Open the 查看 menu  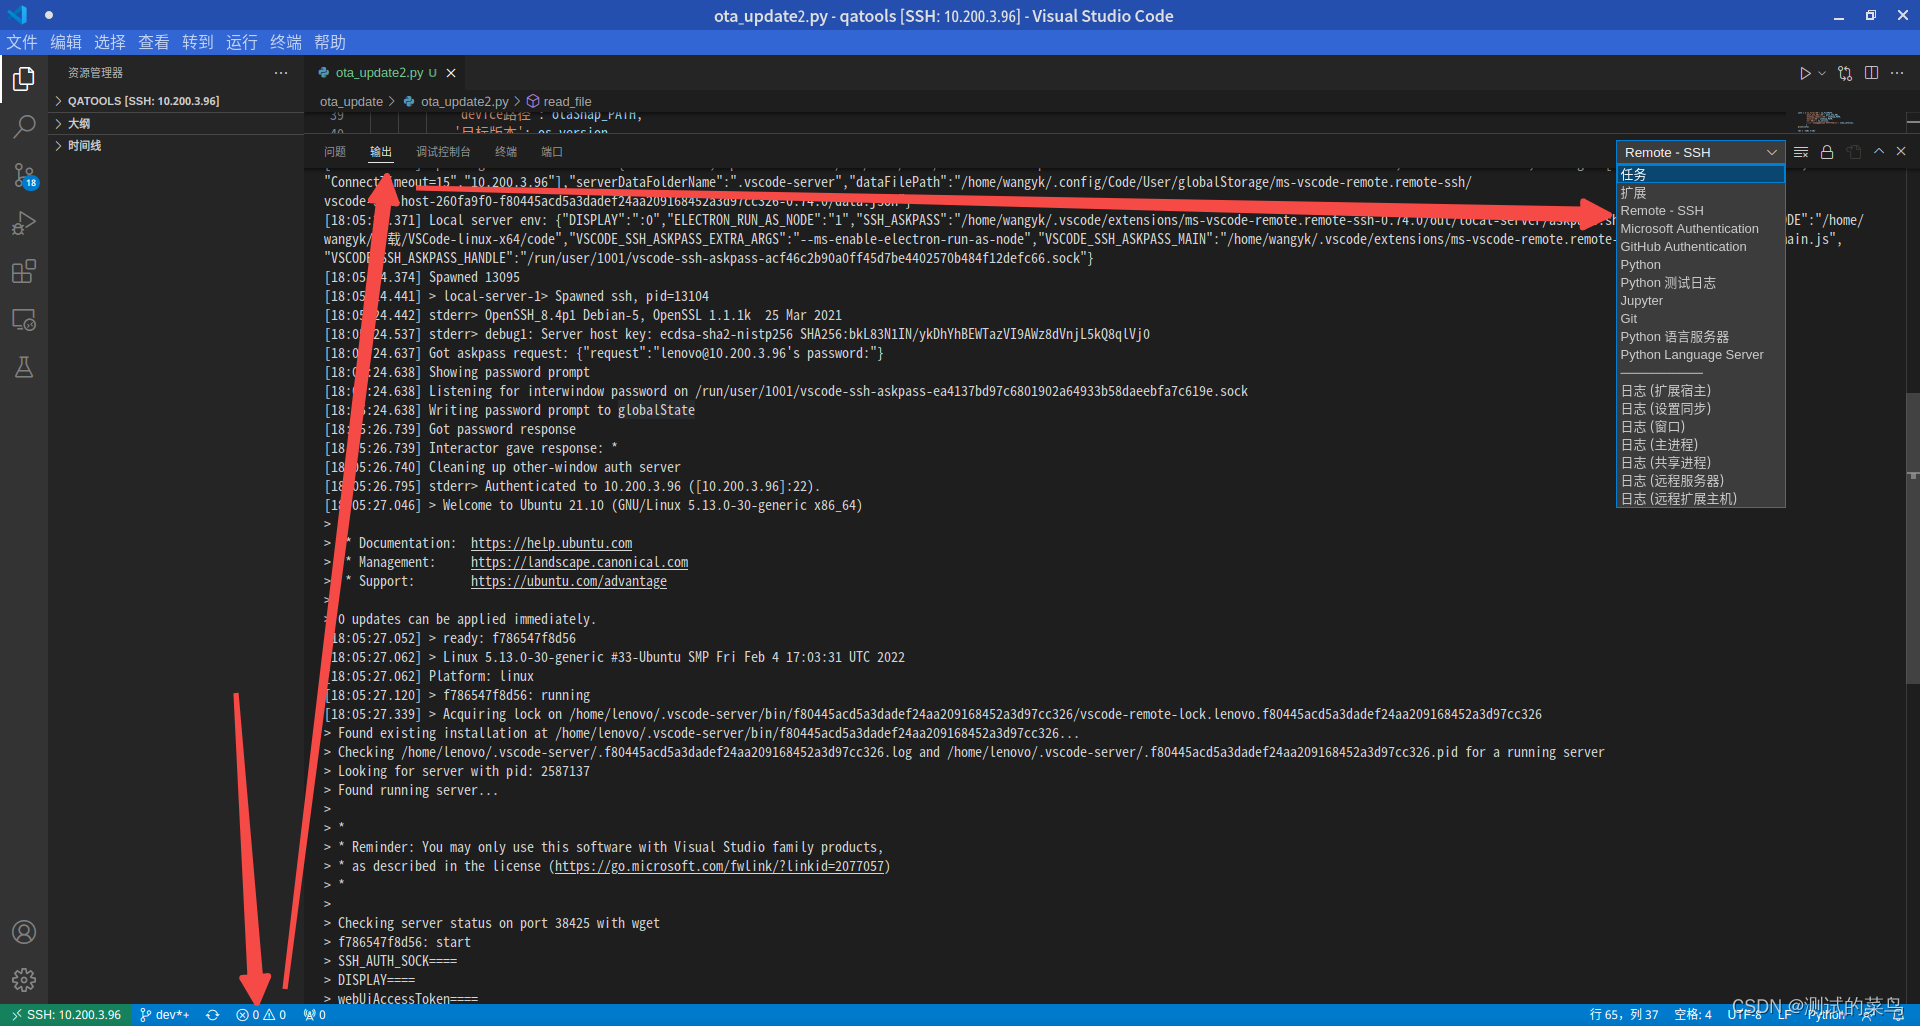tap(154, 42)
